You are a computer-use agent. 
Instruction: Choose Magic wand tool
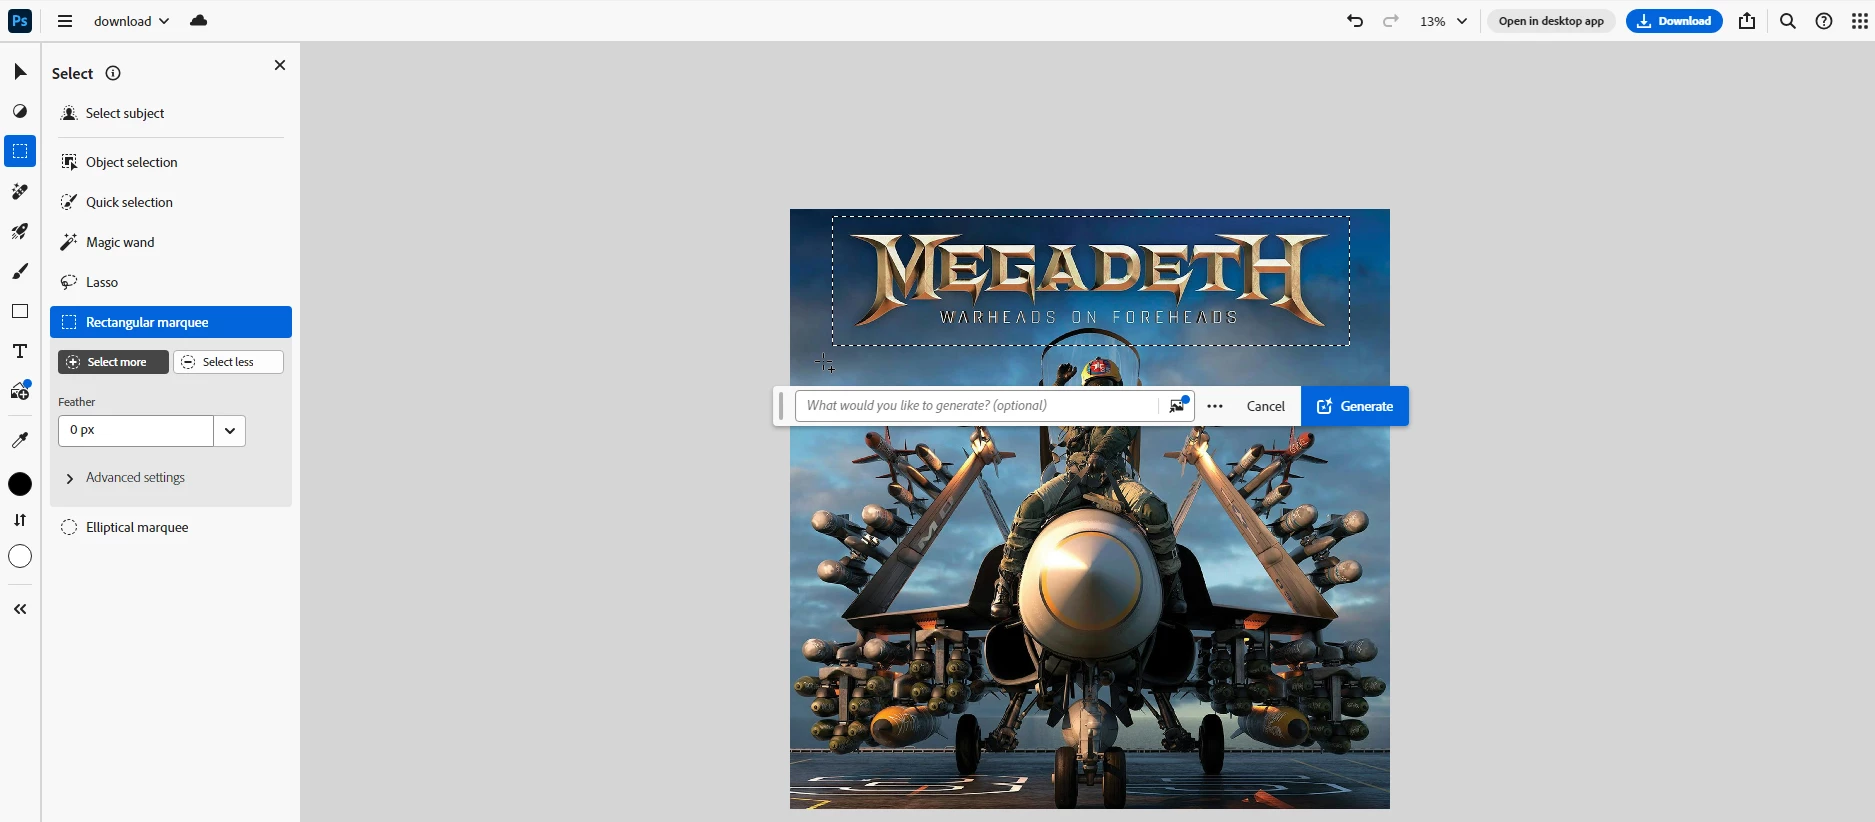171,242
